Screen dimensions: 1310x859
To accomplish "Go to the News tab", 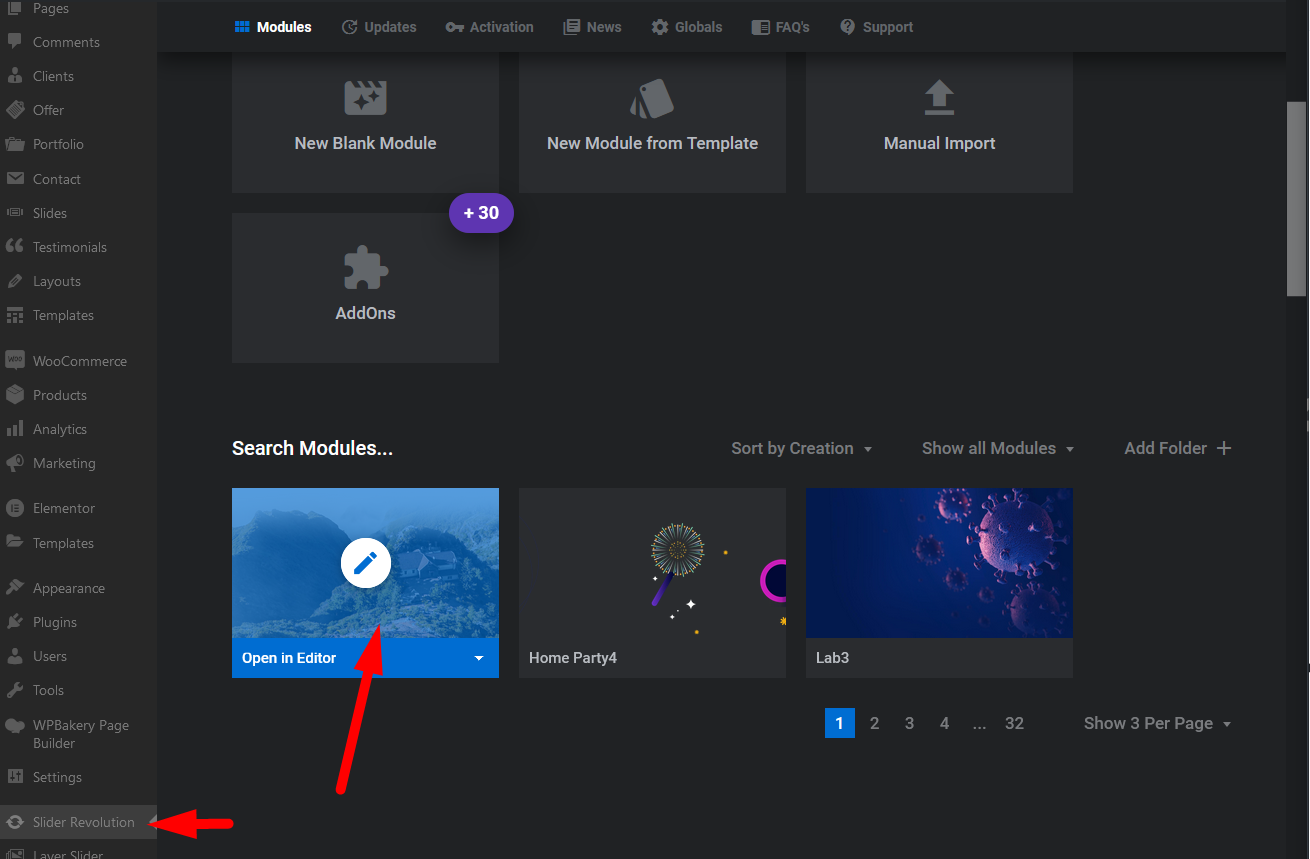I will 592,27.
